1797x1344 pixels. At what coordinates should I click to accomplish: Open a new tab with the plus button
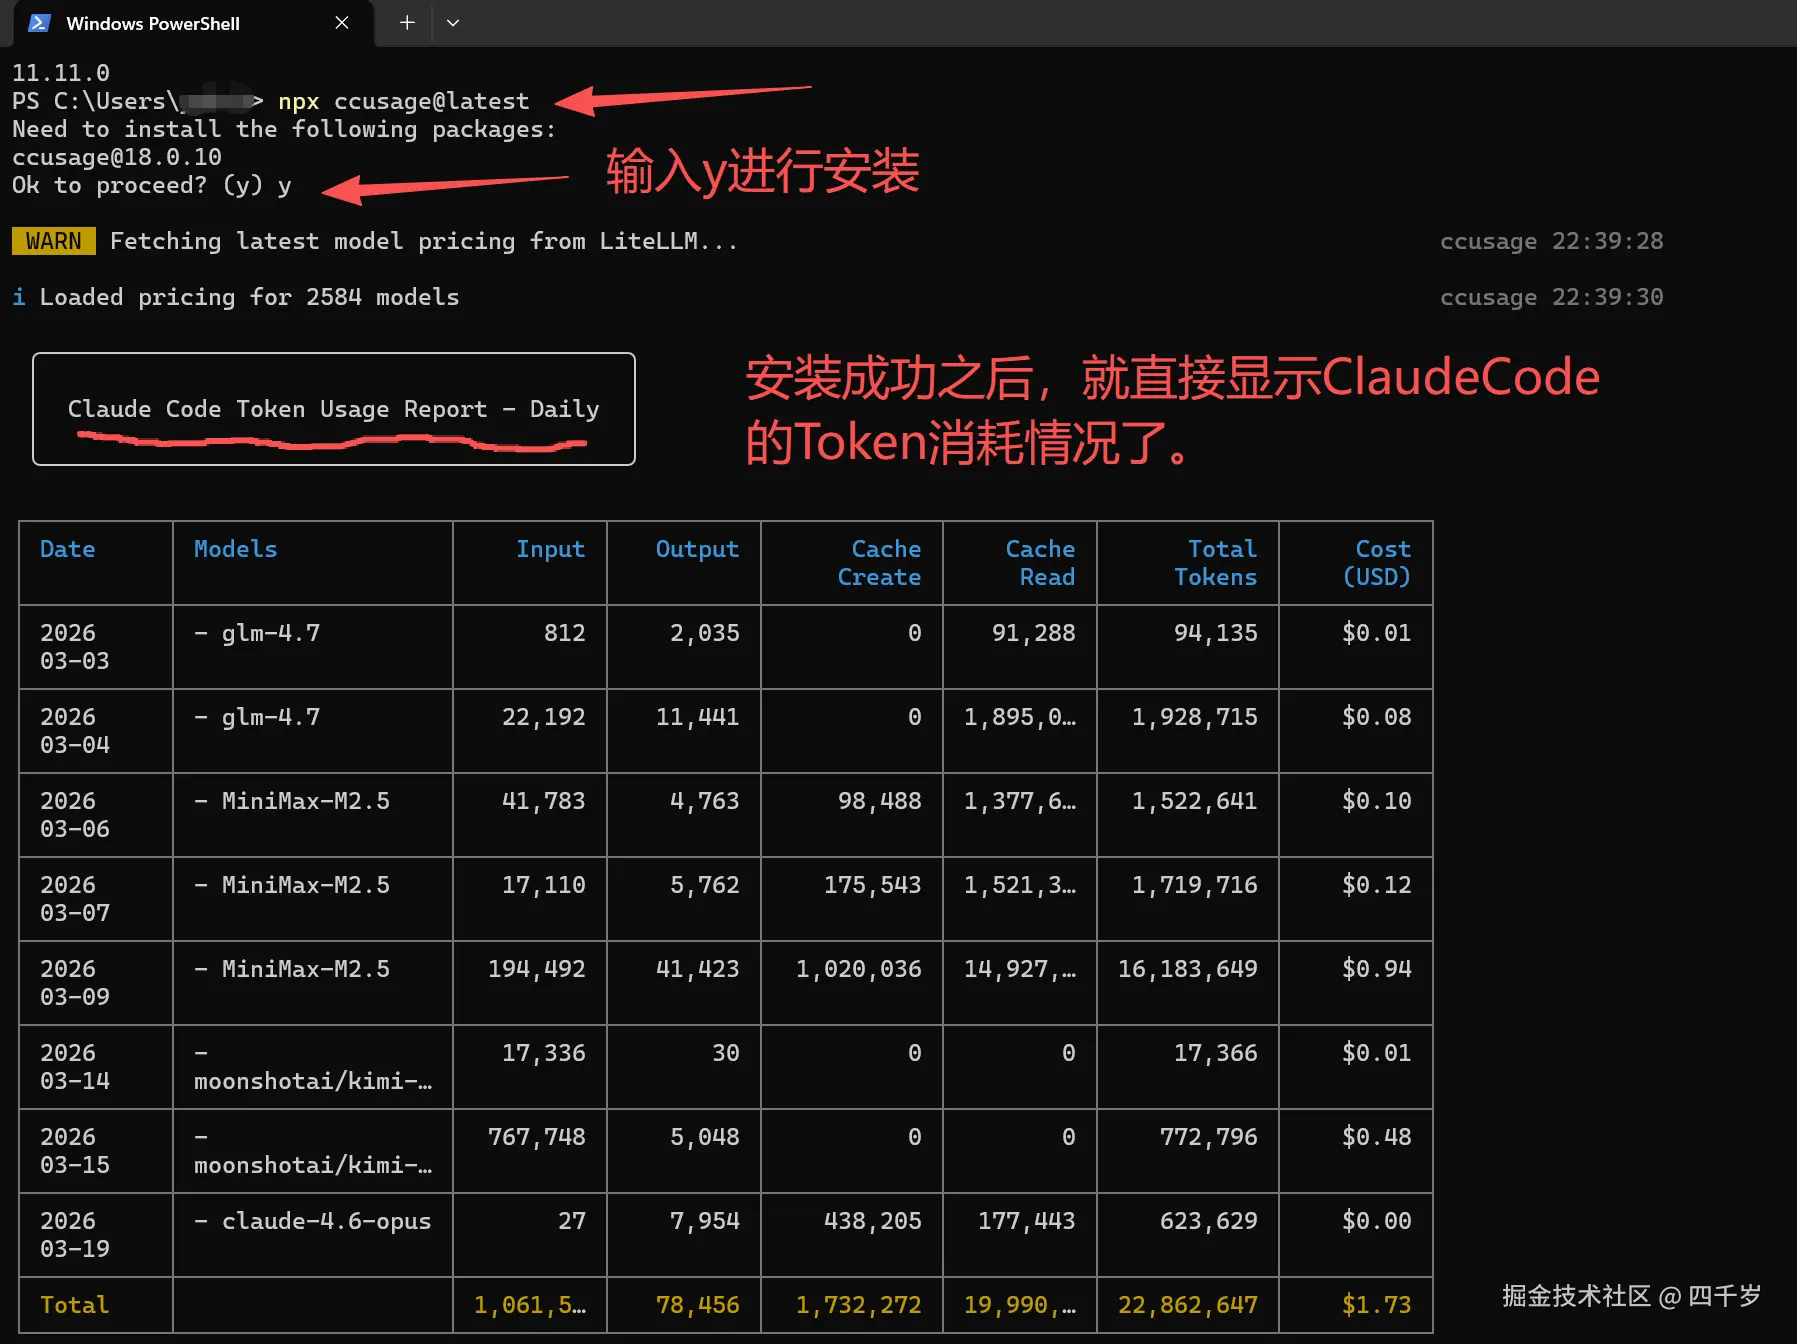point(405,23)
